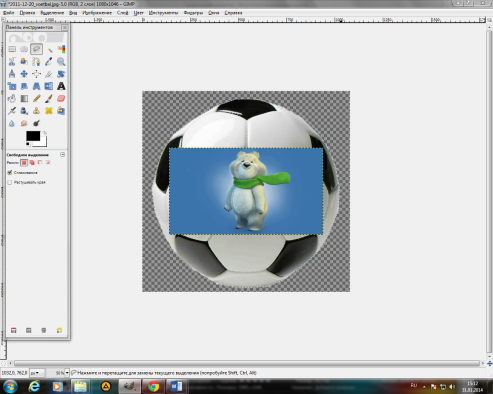Select the Smudge tool
This screenshot has width=493, height=394.
(x=24, y=123)
